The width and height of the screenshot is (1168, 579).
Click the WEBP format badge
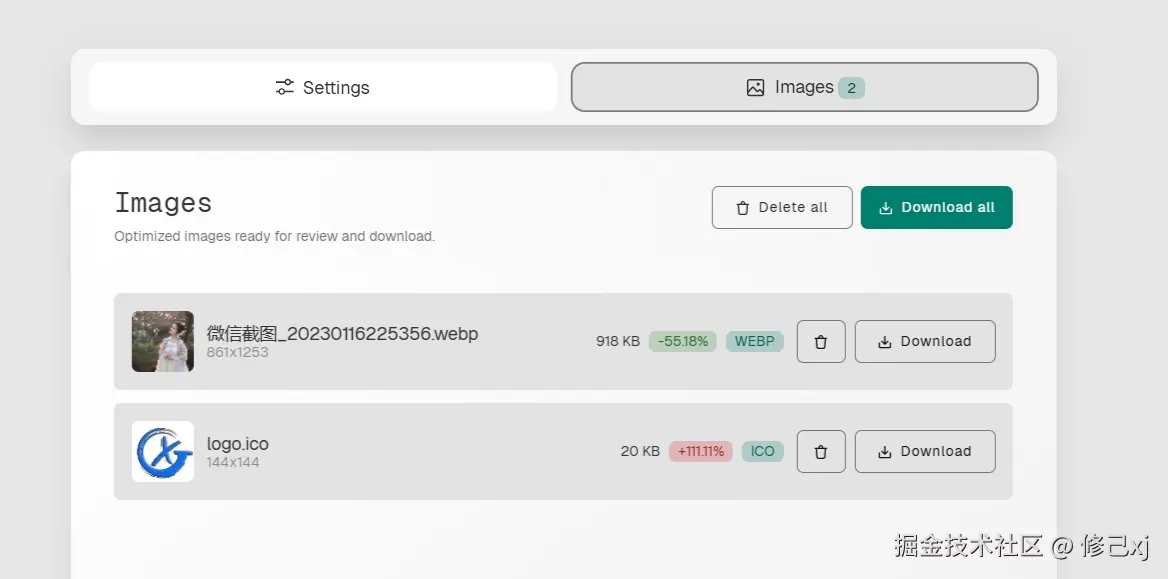coord(755,341)
